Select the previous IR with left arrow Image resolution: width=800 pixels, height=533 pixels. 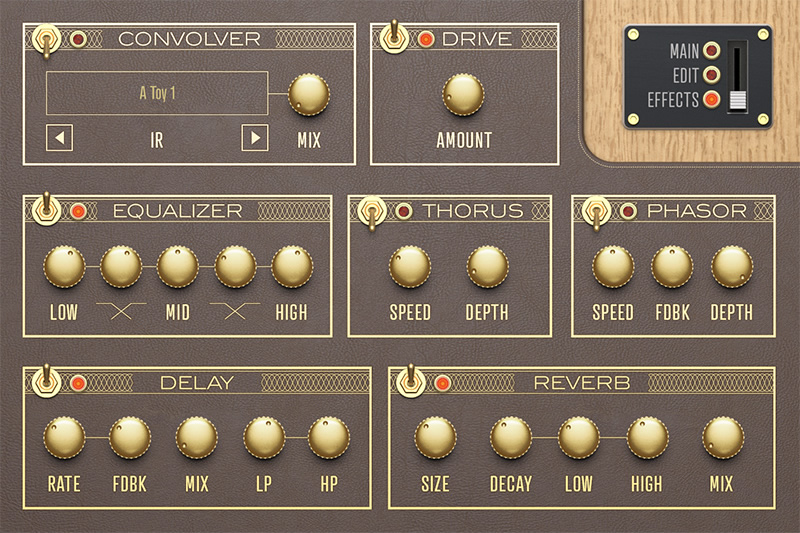click(x=60, y=138)
